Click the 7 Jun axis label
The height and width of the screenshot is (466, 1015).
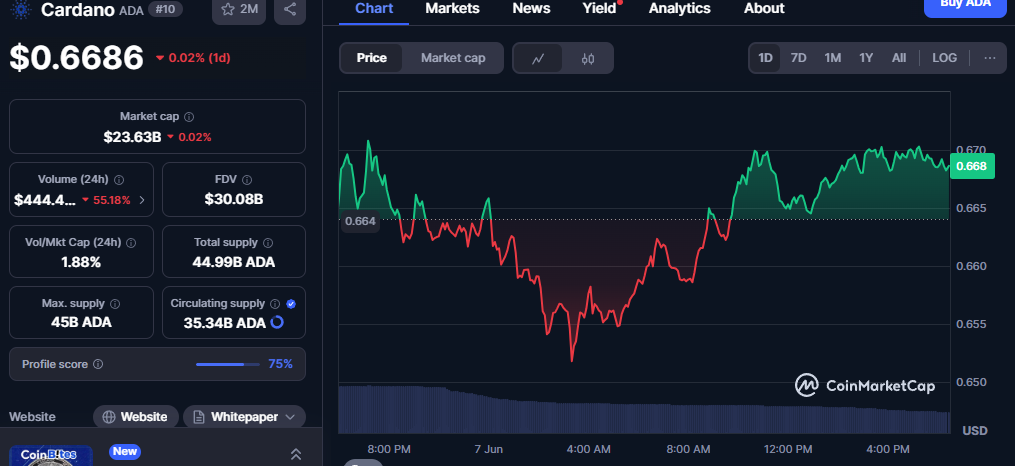pos(488,449)
